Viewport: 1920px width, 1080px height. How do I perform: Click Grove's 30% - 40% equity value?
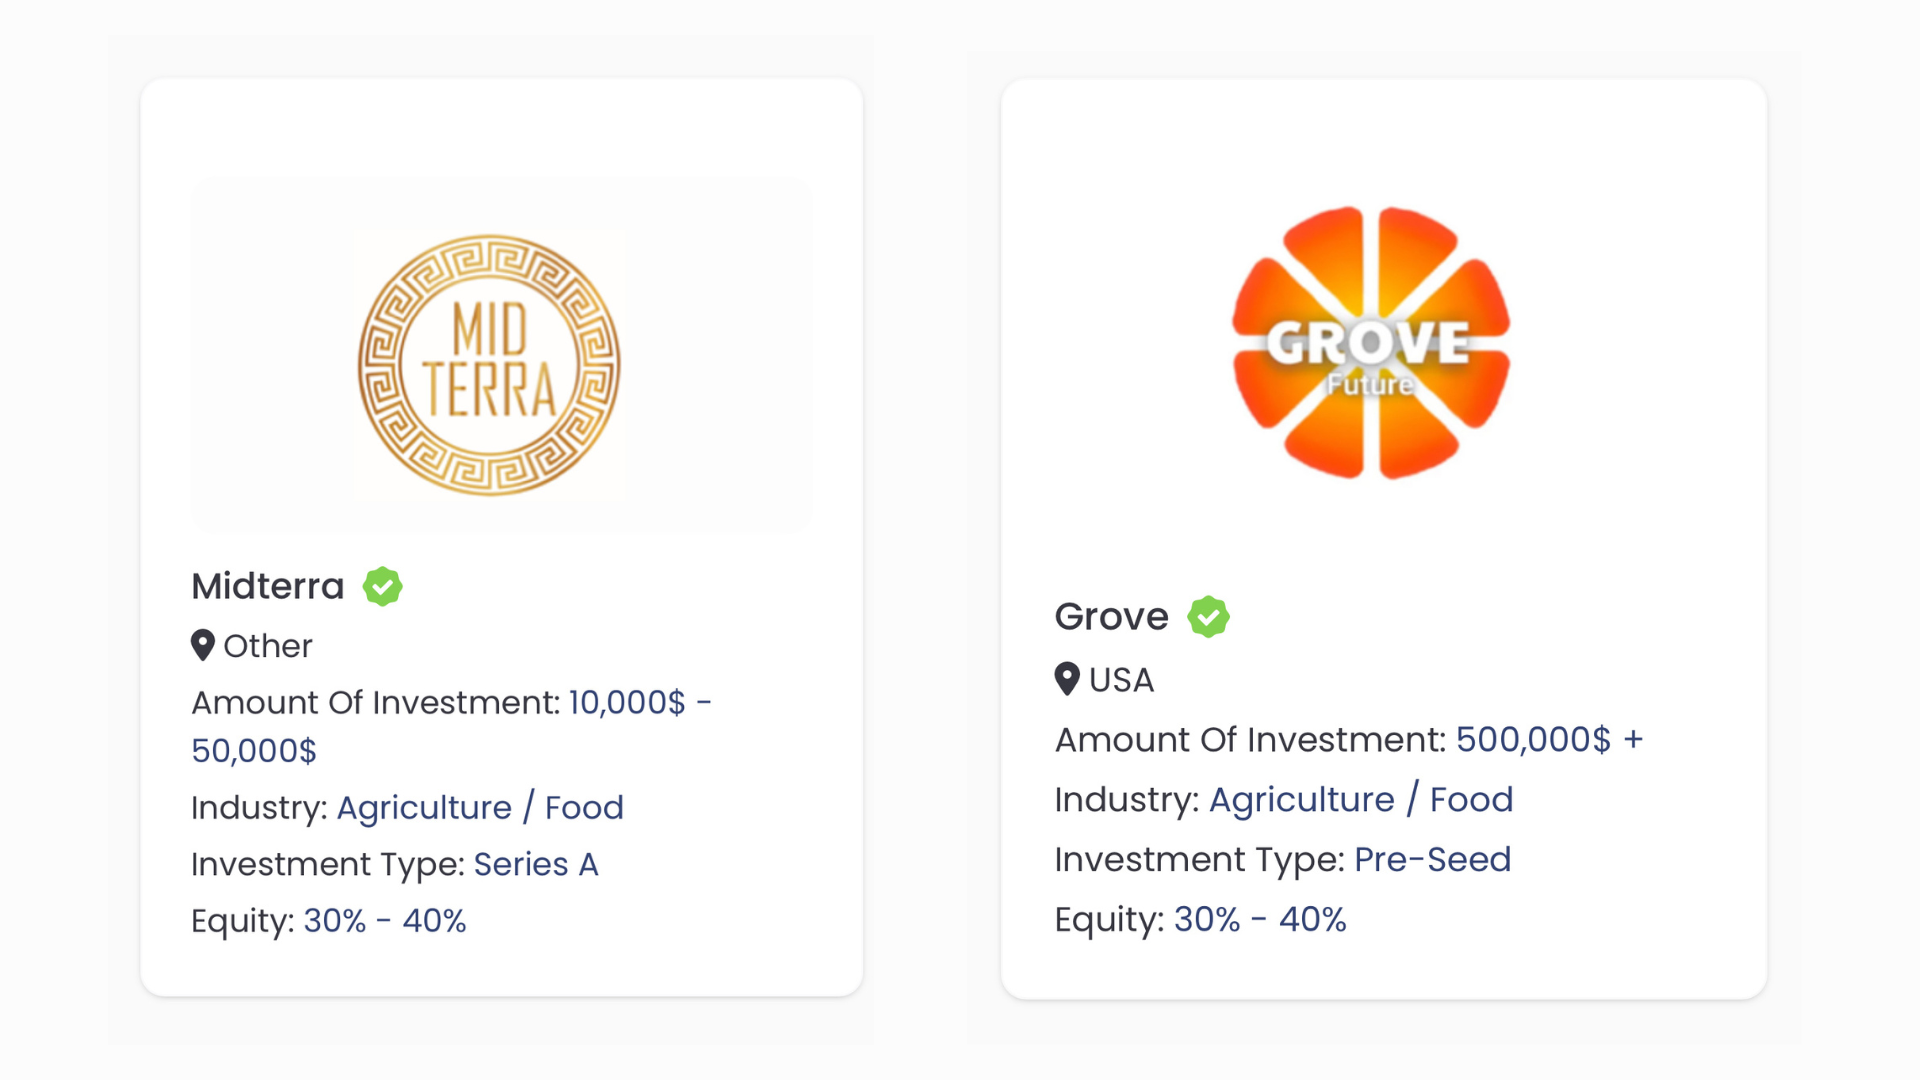click(1259, 919)
